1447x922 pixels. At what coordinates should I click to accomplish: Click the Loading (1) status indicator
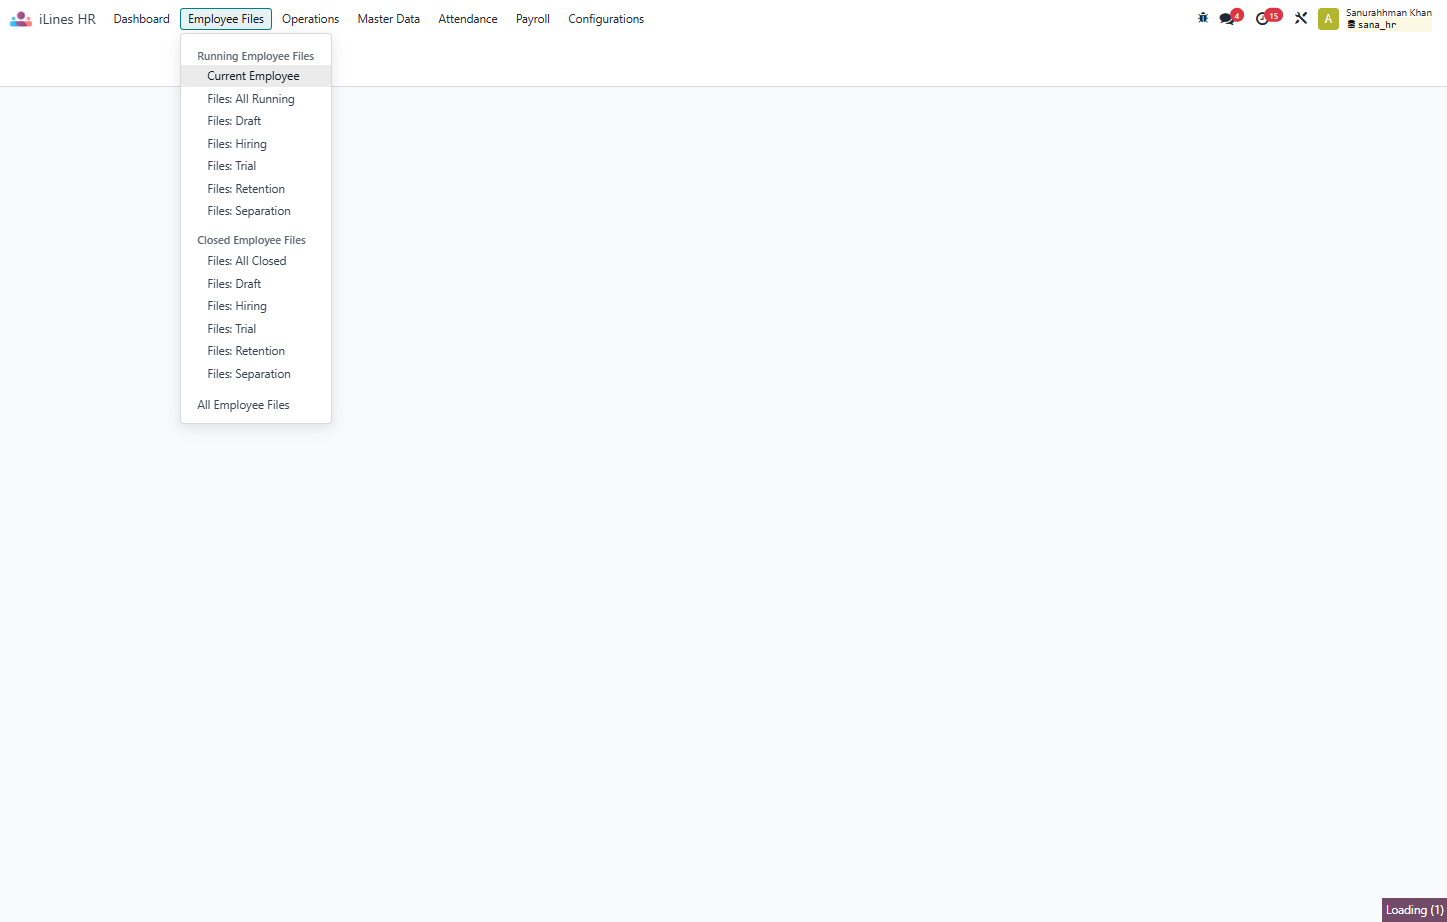click(1414, 910)
